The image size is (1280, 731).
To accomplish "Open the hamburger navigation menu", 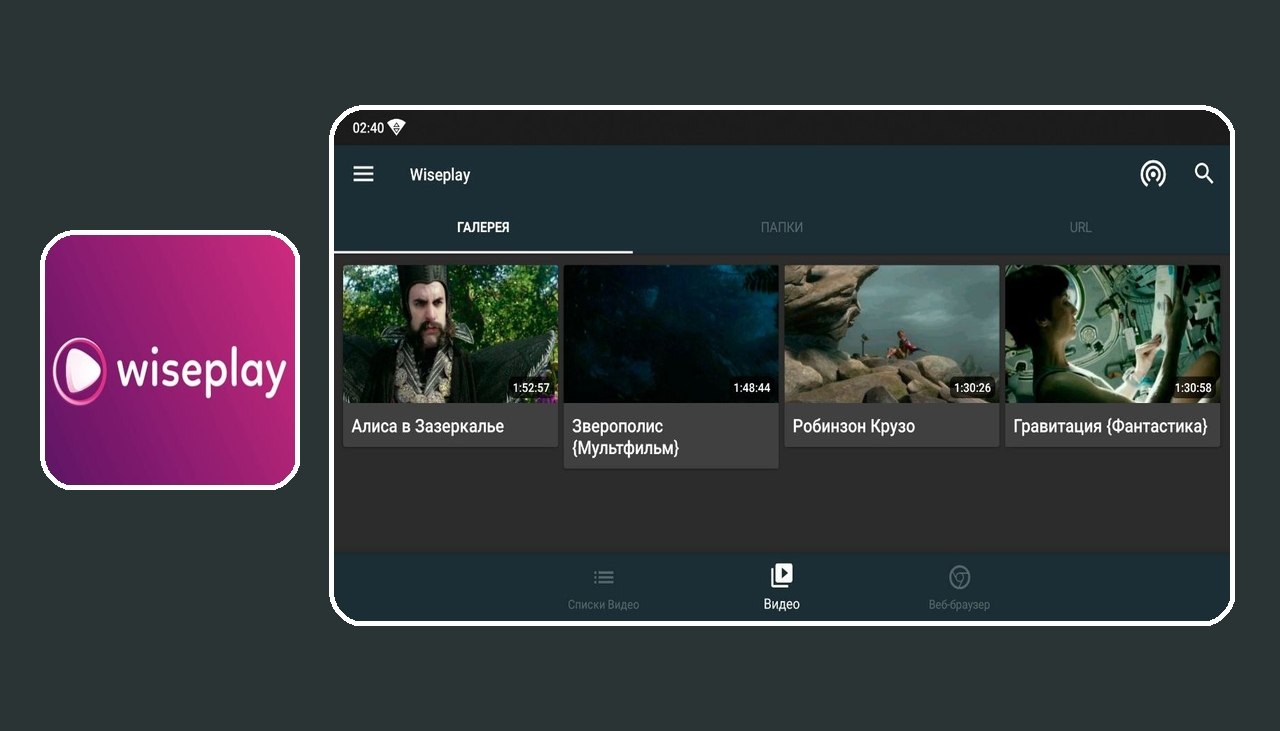I will tap(363, 174).
